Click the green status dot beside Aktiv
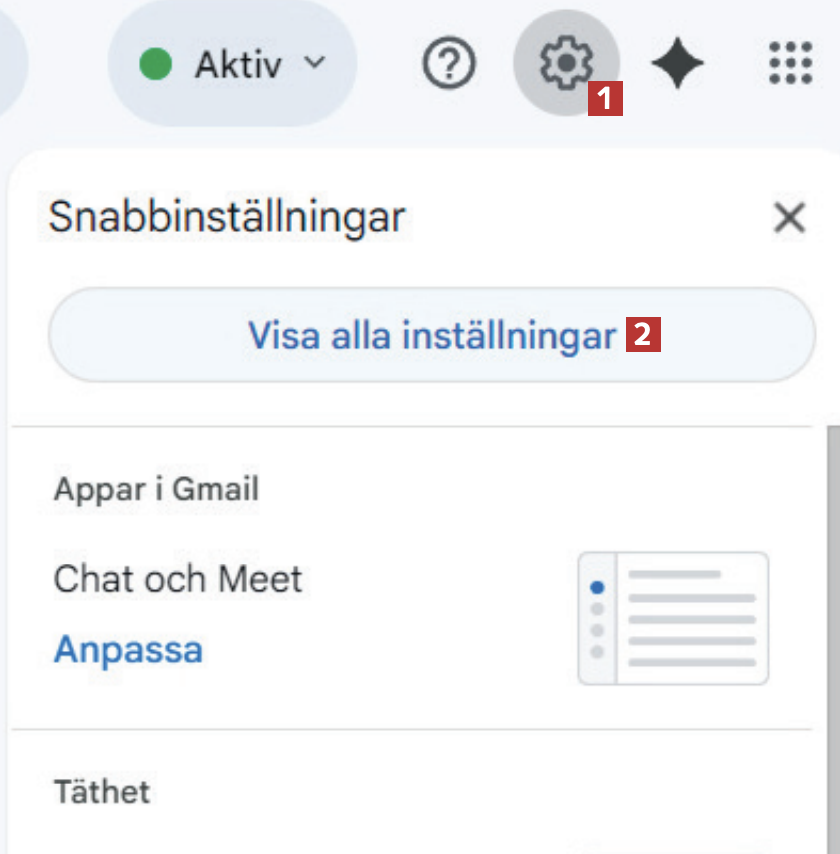Screen dimensions: 840x854 156,65
